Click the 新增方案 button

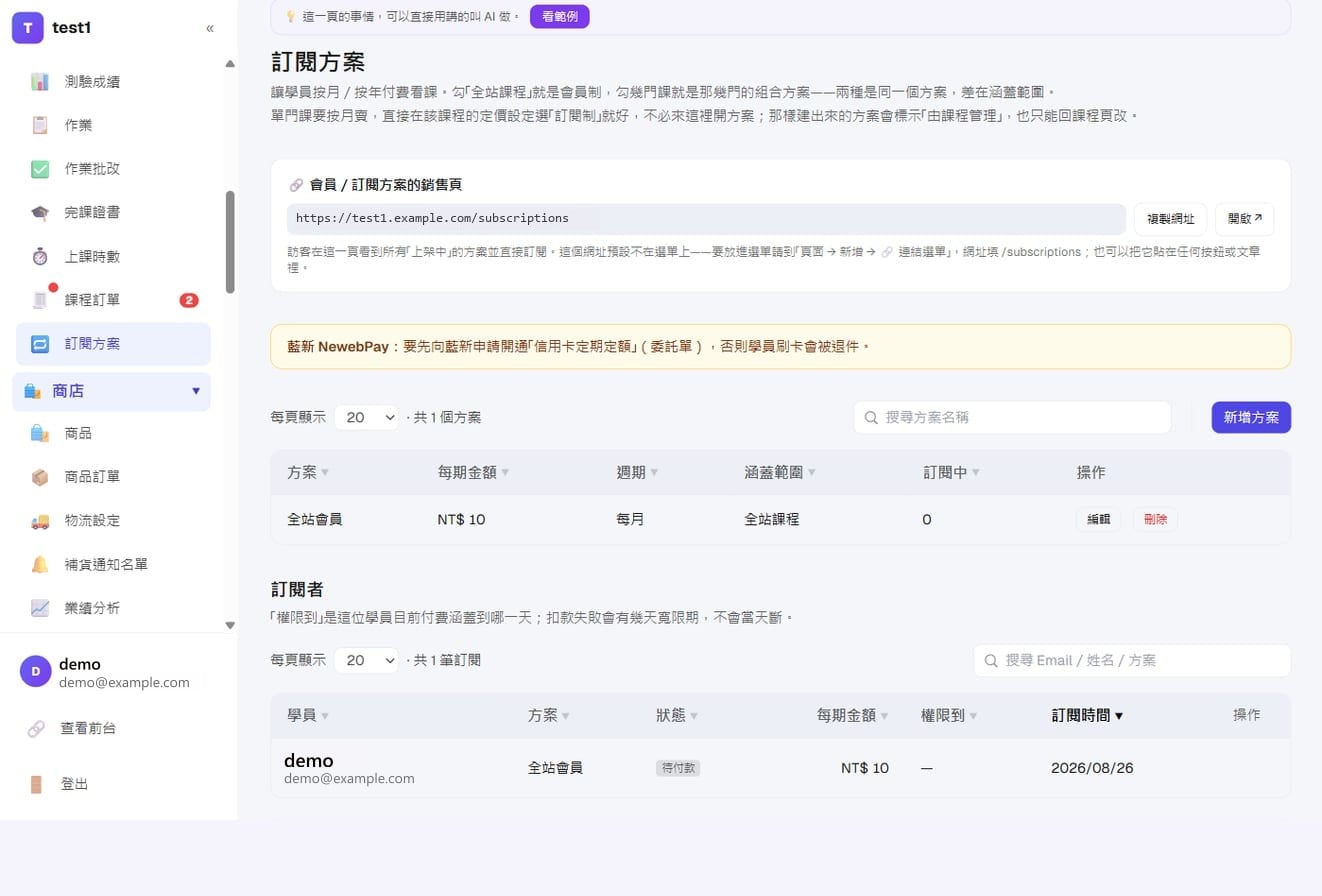tap(1251, 417)
